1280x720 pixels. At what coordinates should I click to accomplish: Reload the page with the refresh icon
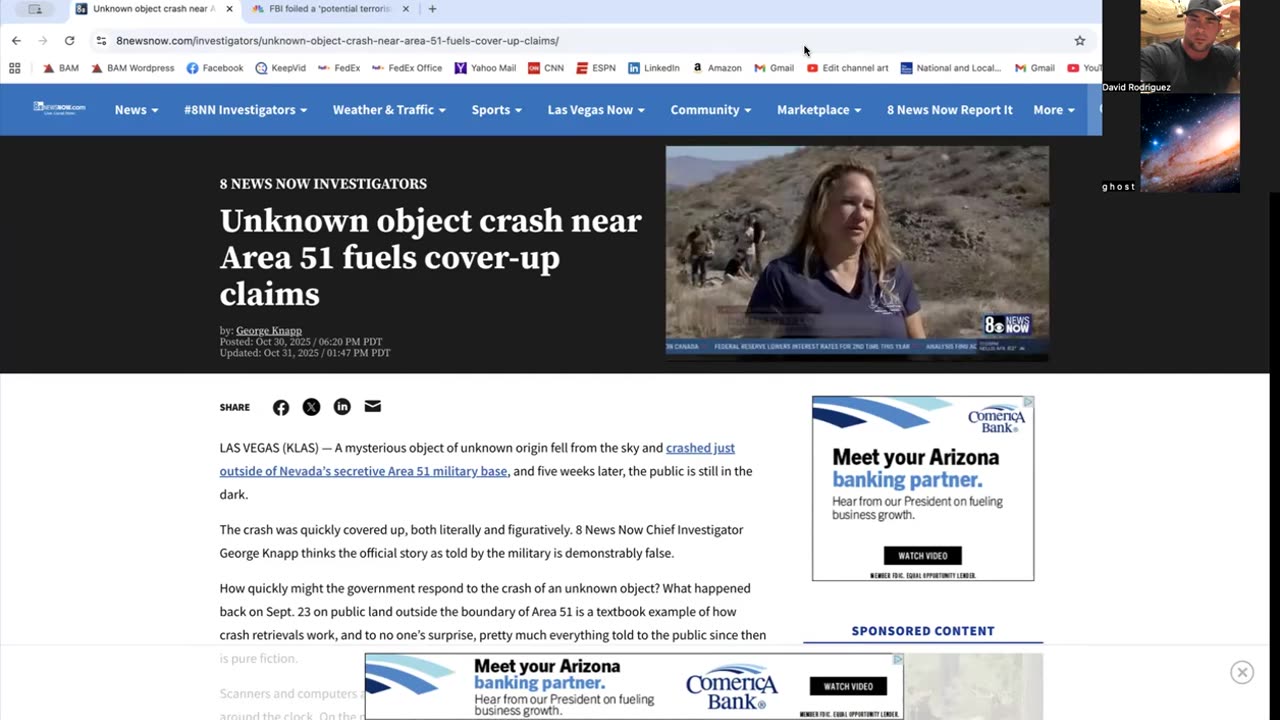(69, 40)
